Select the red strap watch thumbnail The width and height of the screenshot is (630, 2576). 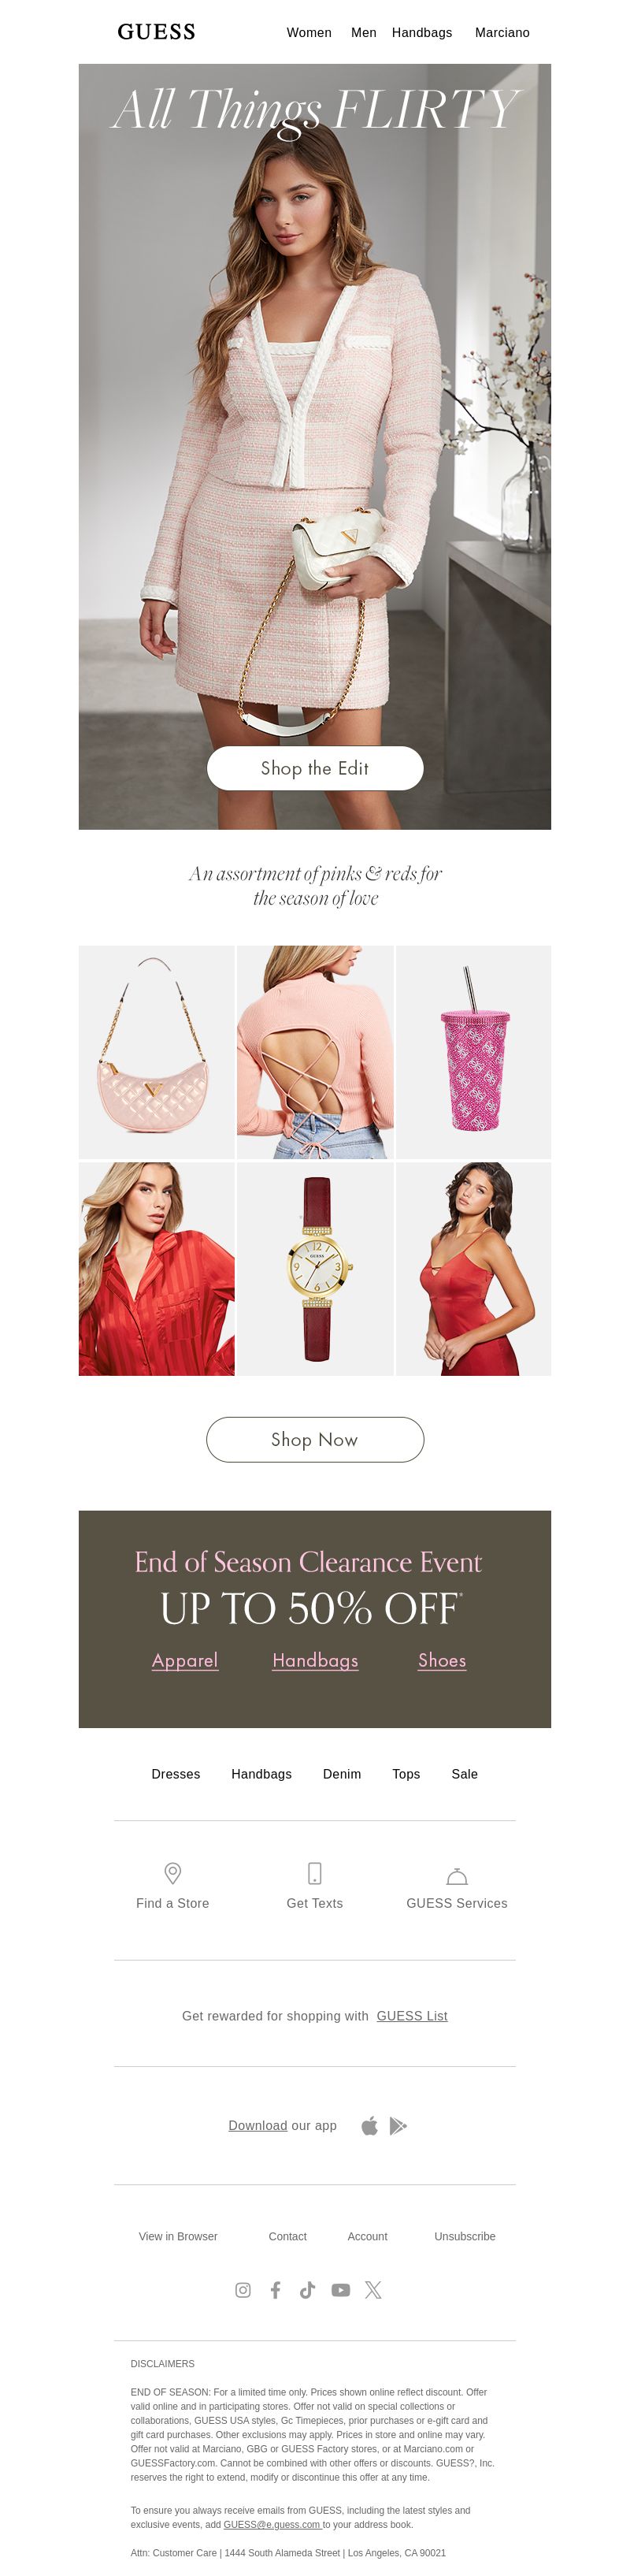pyautogui.click(x=315, y=1268)
